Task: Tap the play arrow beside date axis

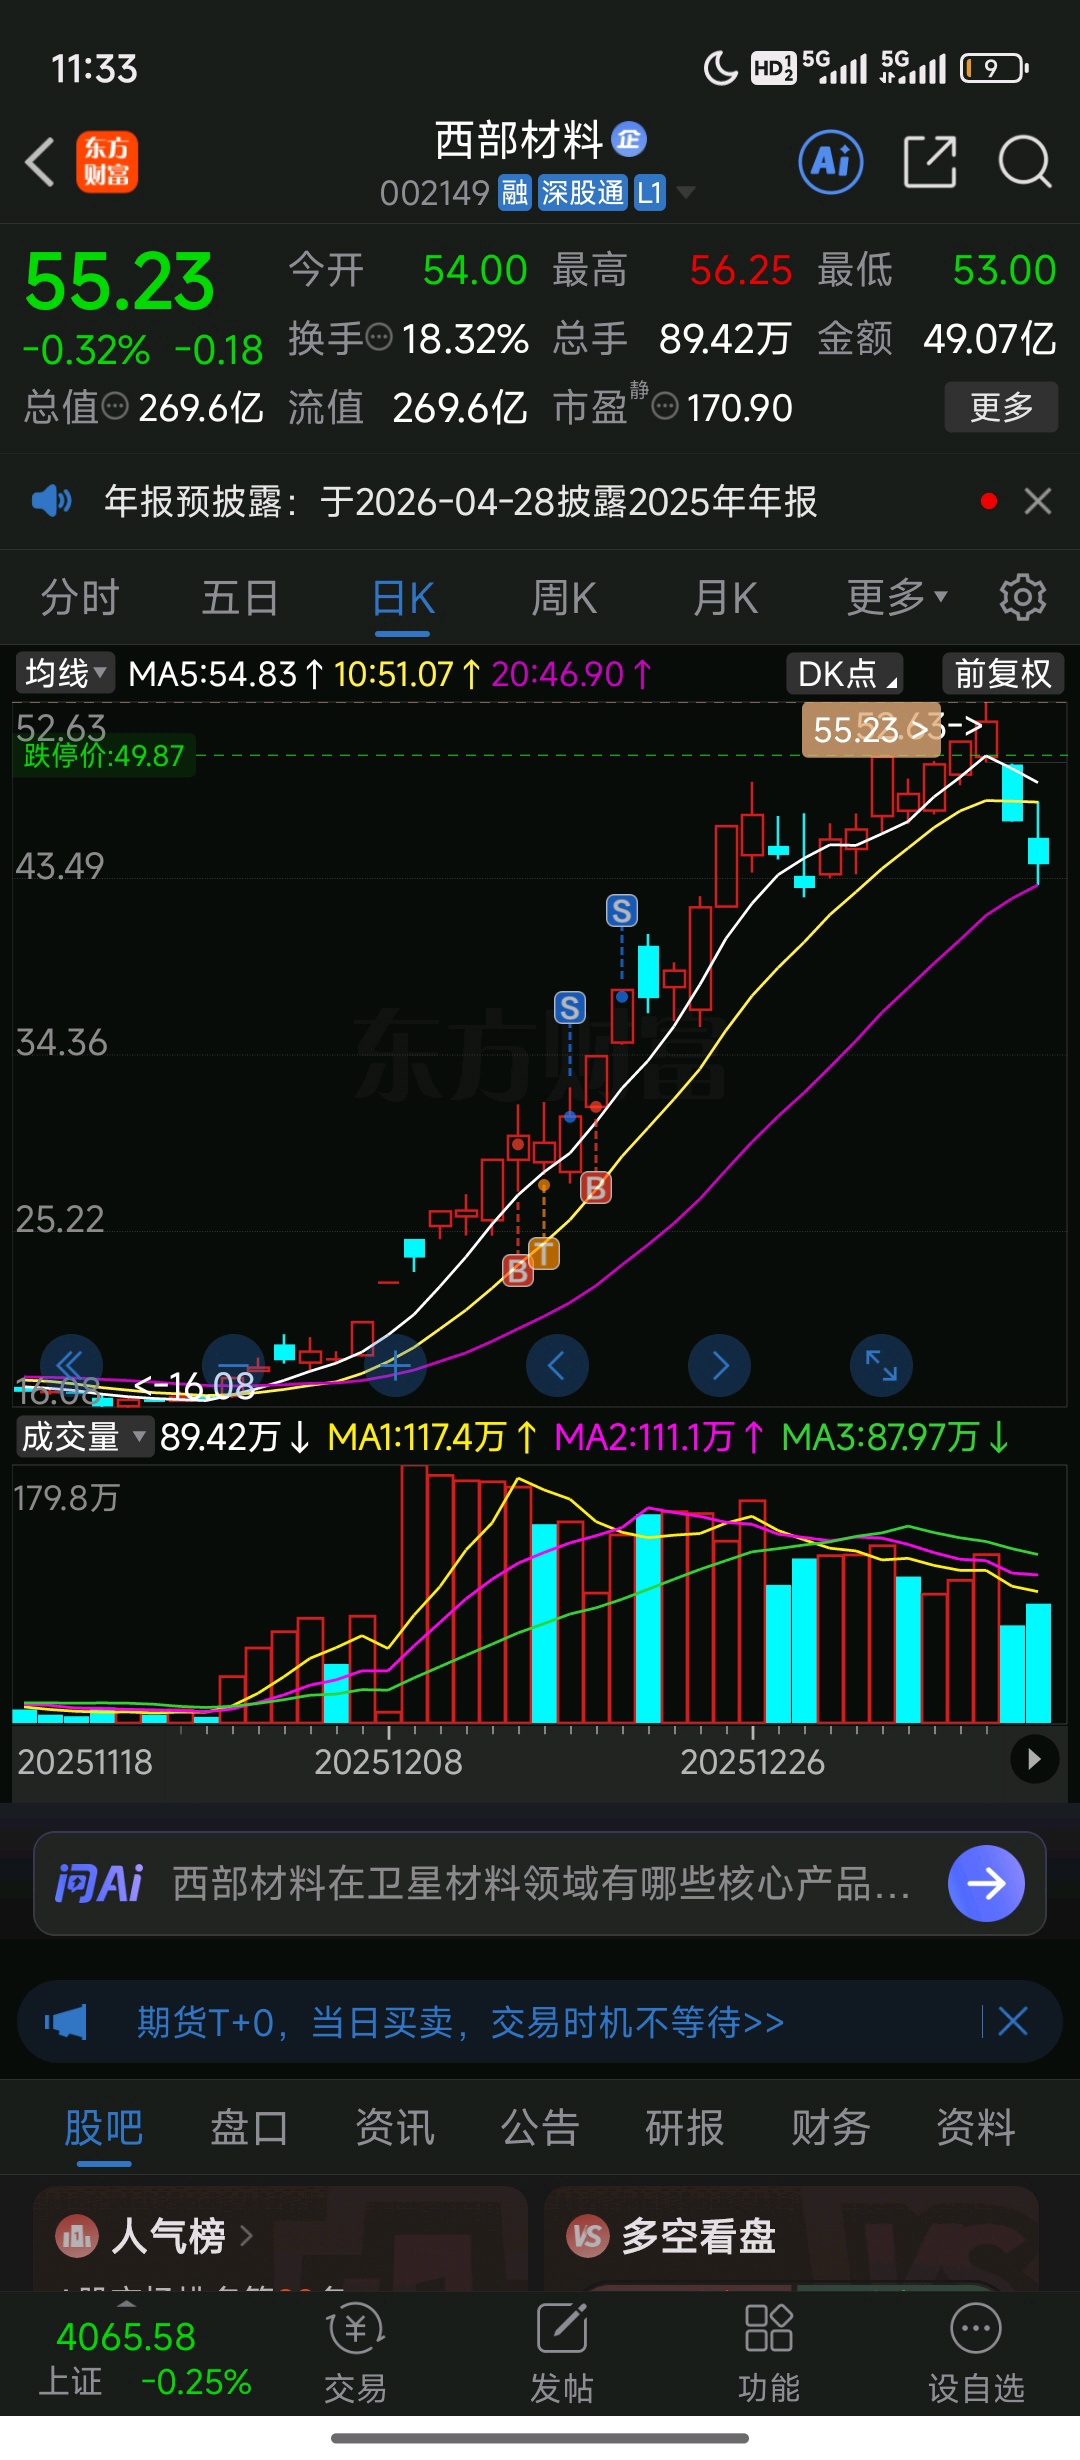Action: point(1034,1758)
